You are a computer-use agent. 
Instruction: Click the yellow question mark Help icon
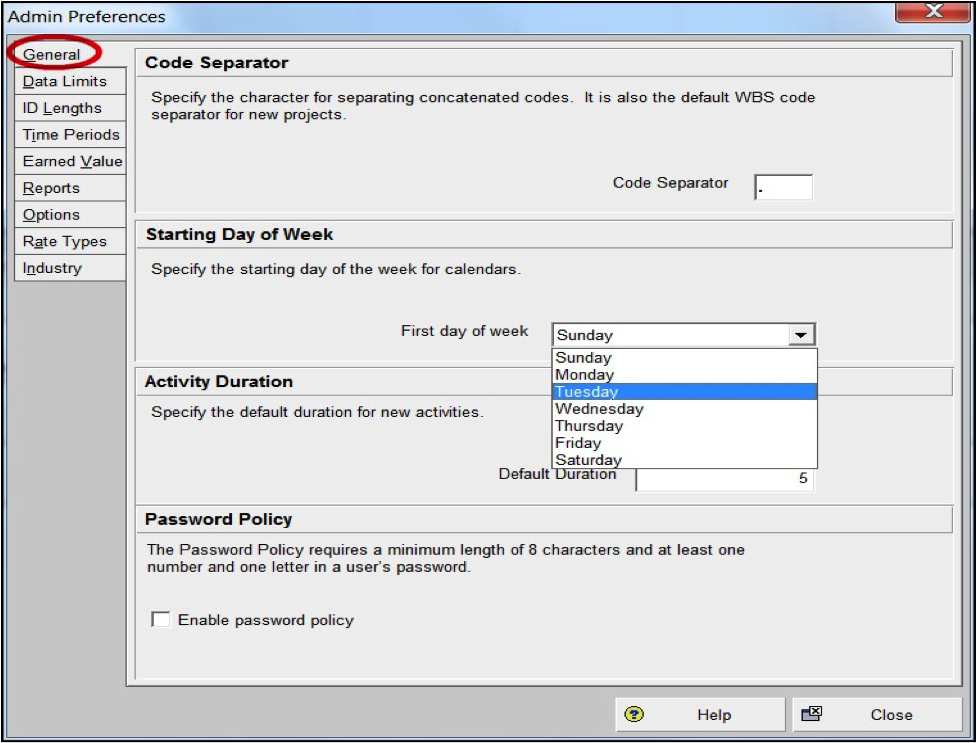[634, 714]
